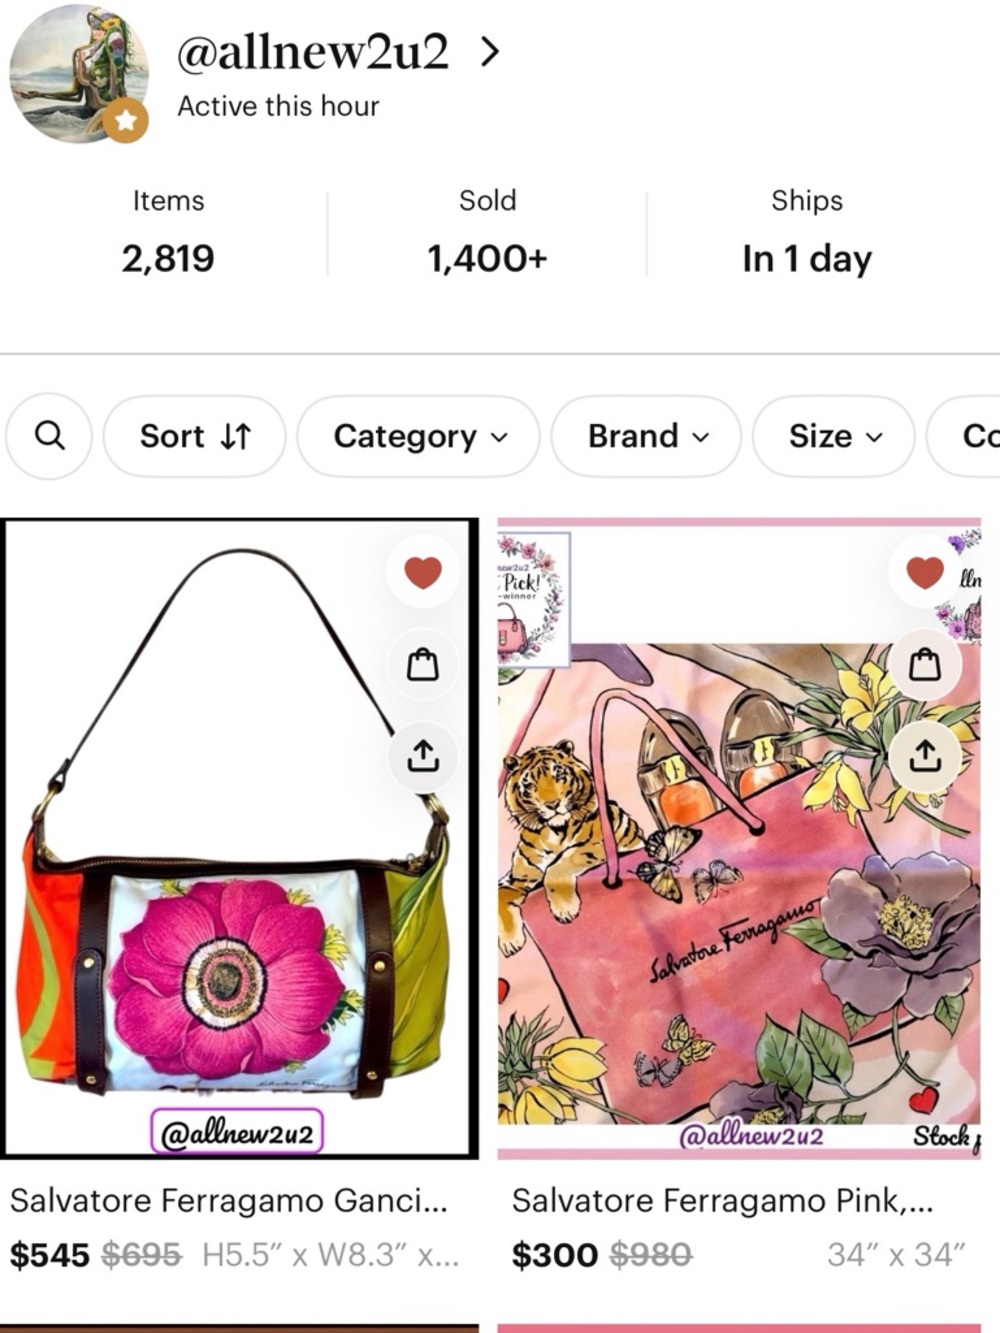Share the pink scarf listing
Screen dimensions: 1000x1333
point(924,756)
